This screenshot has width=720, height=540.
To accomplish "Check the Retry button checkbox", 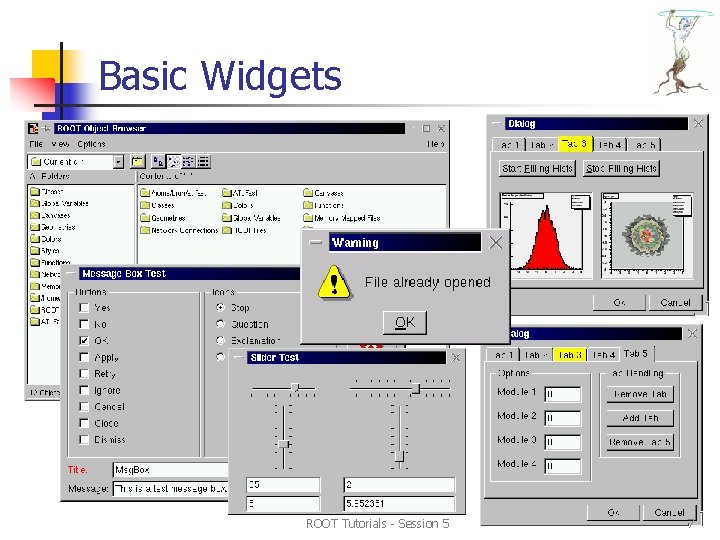I will point(84,374).
